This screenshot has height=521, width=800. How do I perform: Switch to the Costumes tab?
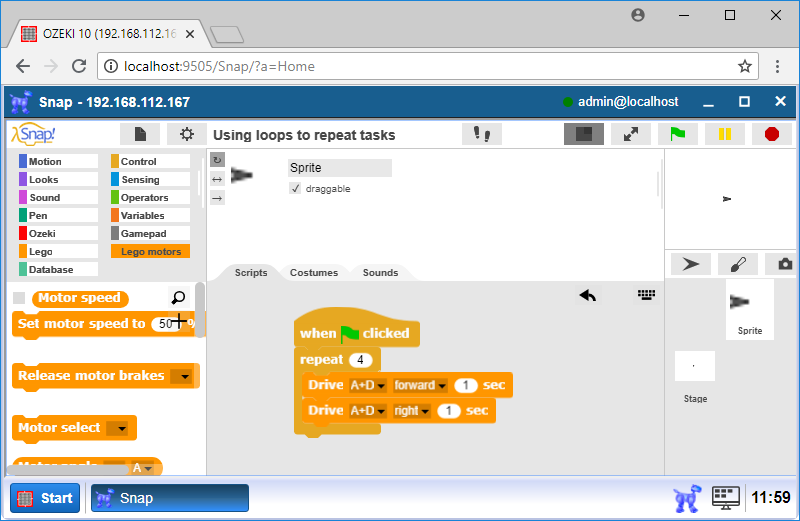coord(314,272)
